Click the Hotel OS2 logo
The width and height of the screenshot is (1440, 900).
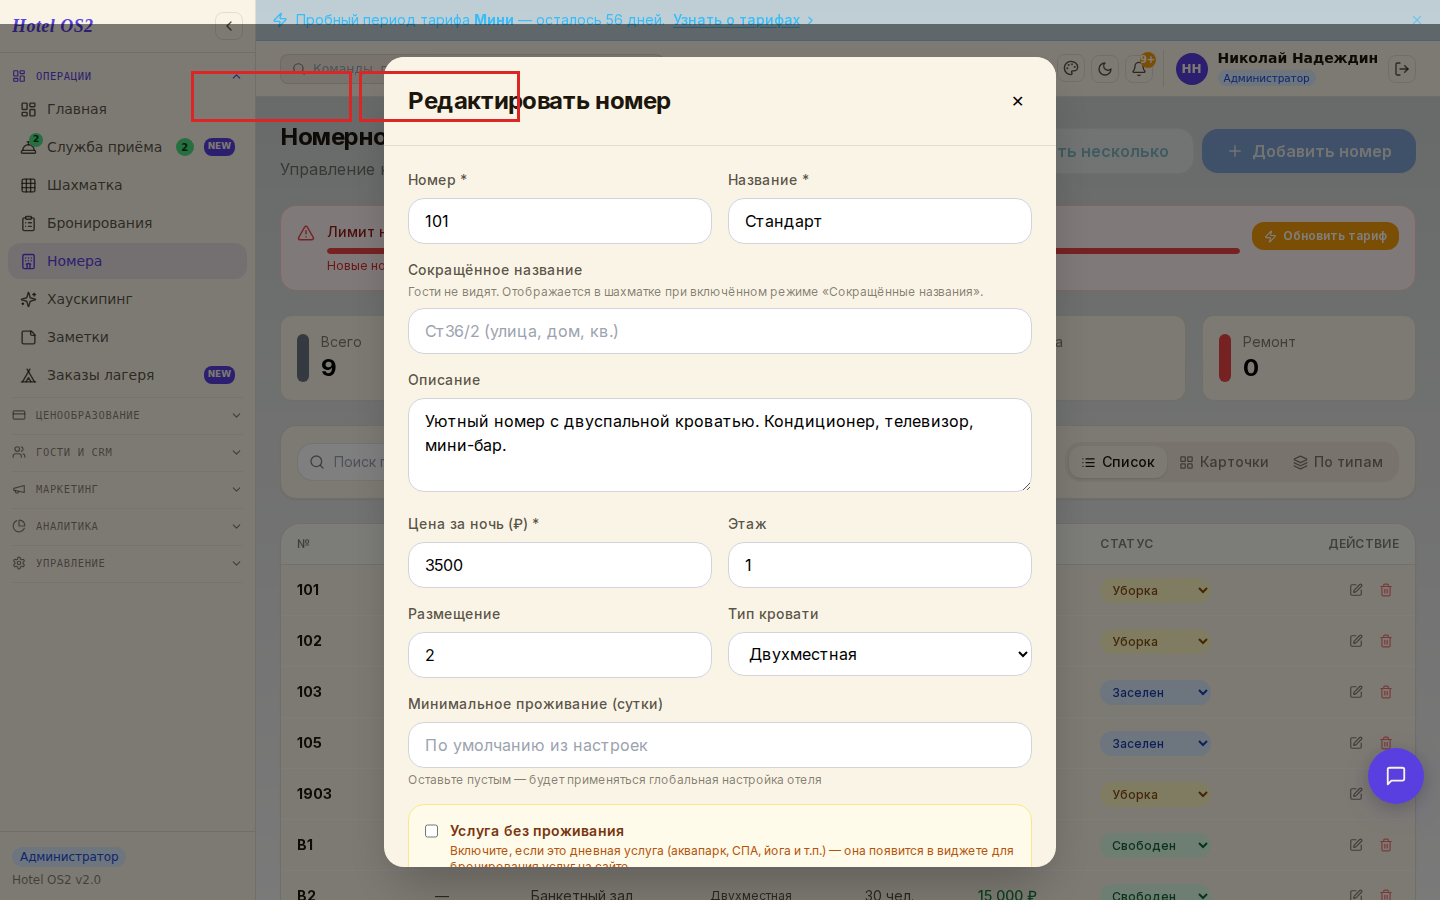coord(52,26)
